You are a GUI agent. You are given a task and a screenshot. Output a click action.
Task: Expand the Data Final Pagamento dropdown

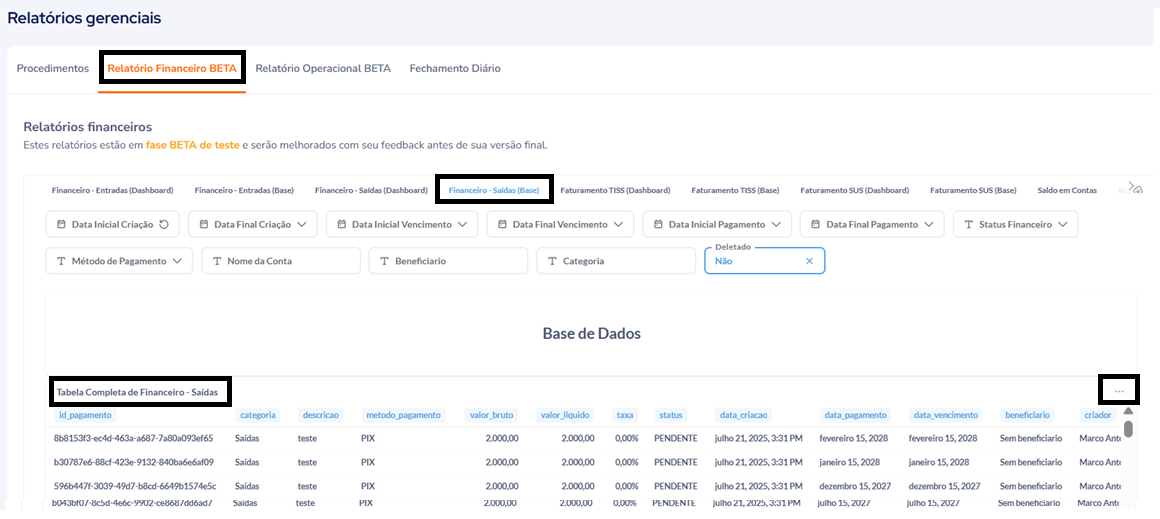coord(928,225)
